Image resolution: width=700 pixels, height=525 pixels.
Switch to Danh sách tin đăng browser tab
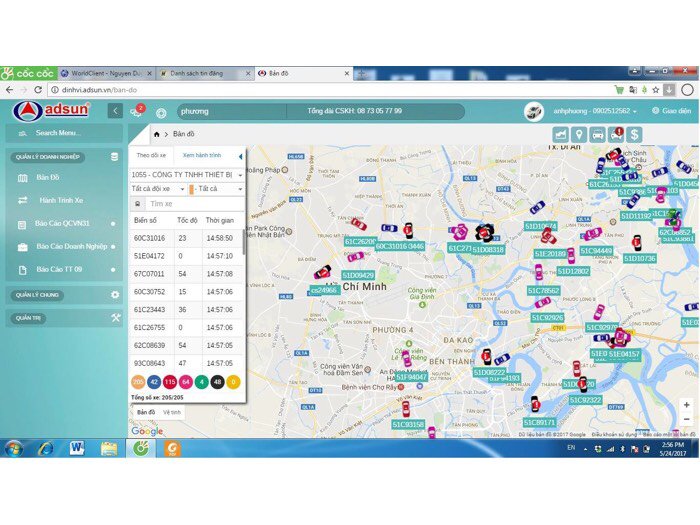(x=204, y=73)
